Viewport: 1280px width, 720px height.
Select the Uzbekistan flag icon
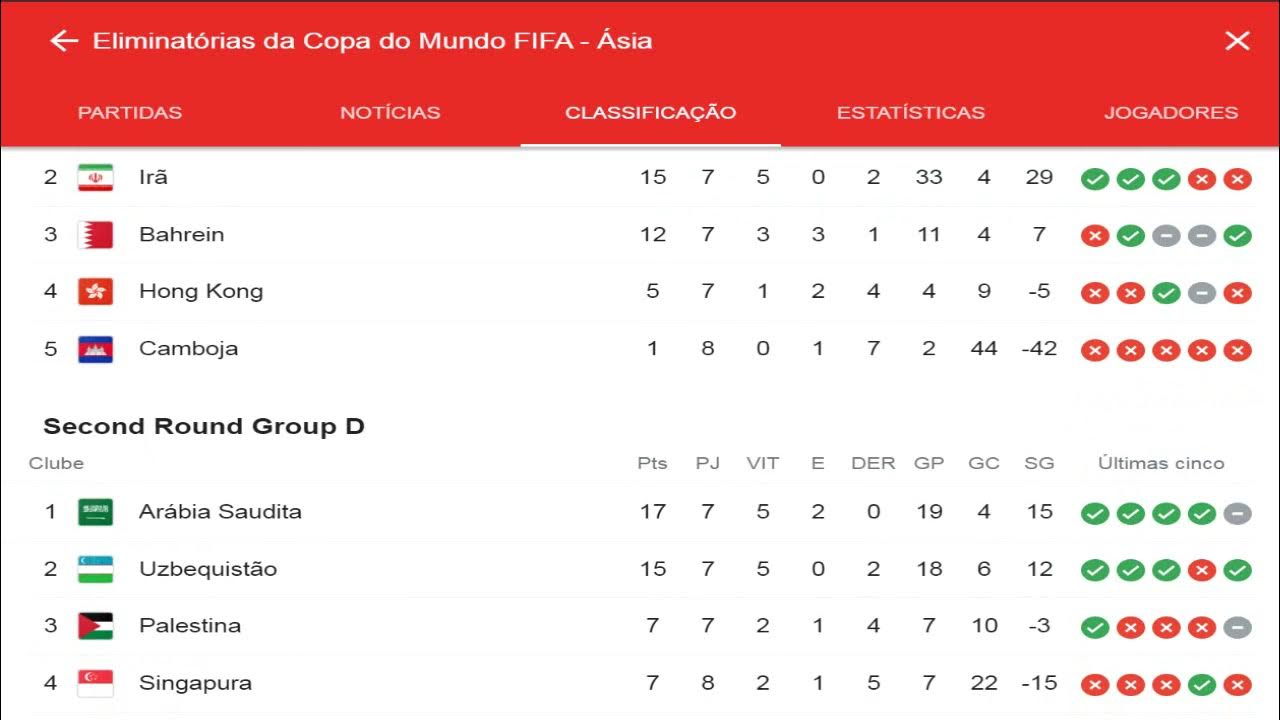click(96, 569)
